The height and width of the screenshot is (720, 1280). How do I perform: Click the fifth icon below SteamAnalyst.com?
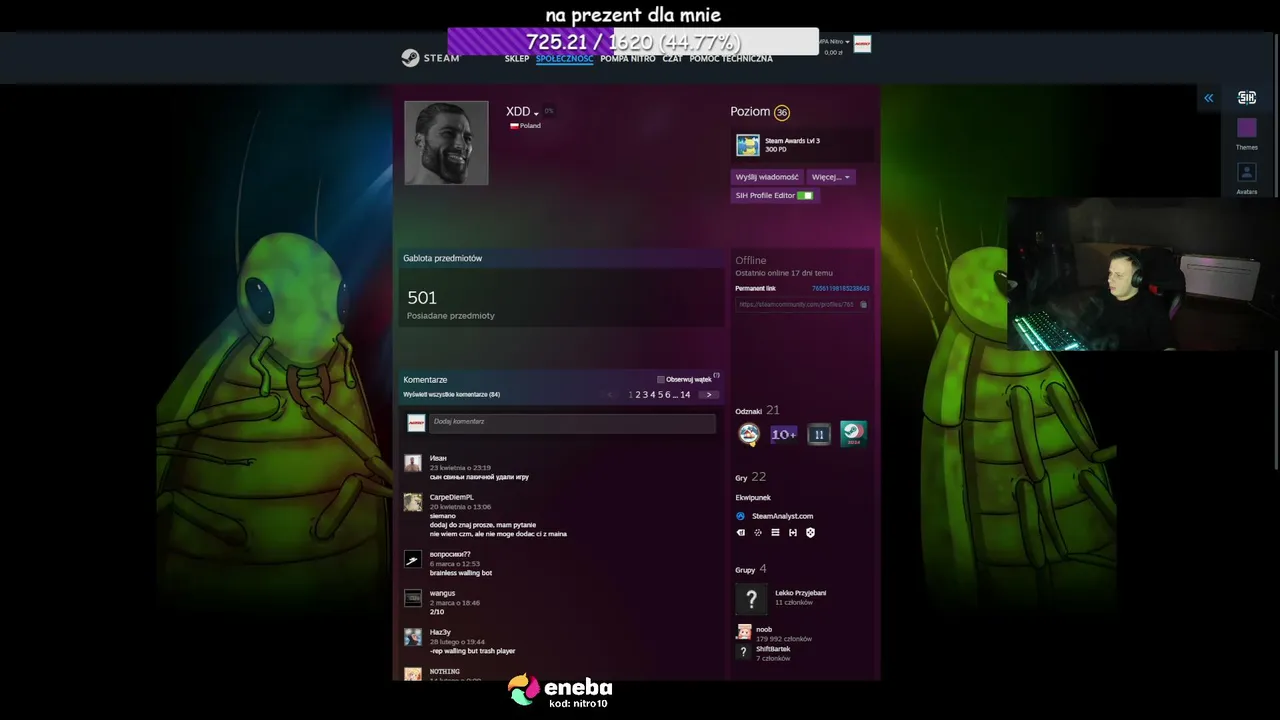tap(810, 533)
